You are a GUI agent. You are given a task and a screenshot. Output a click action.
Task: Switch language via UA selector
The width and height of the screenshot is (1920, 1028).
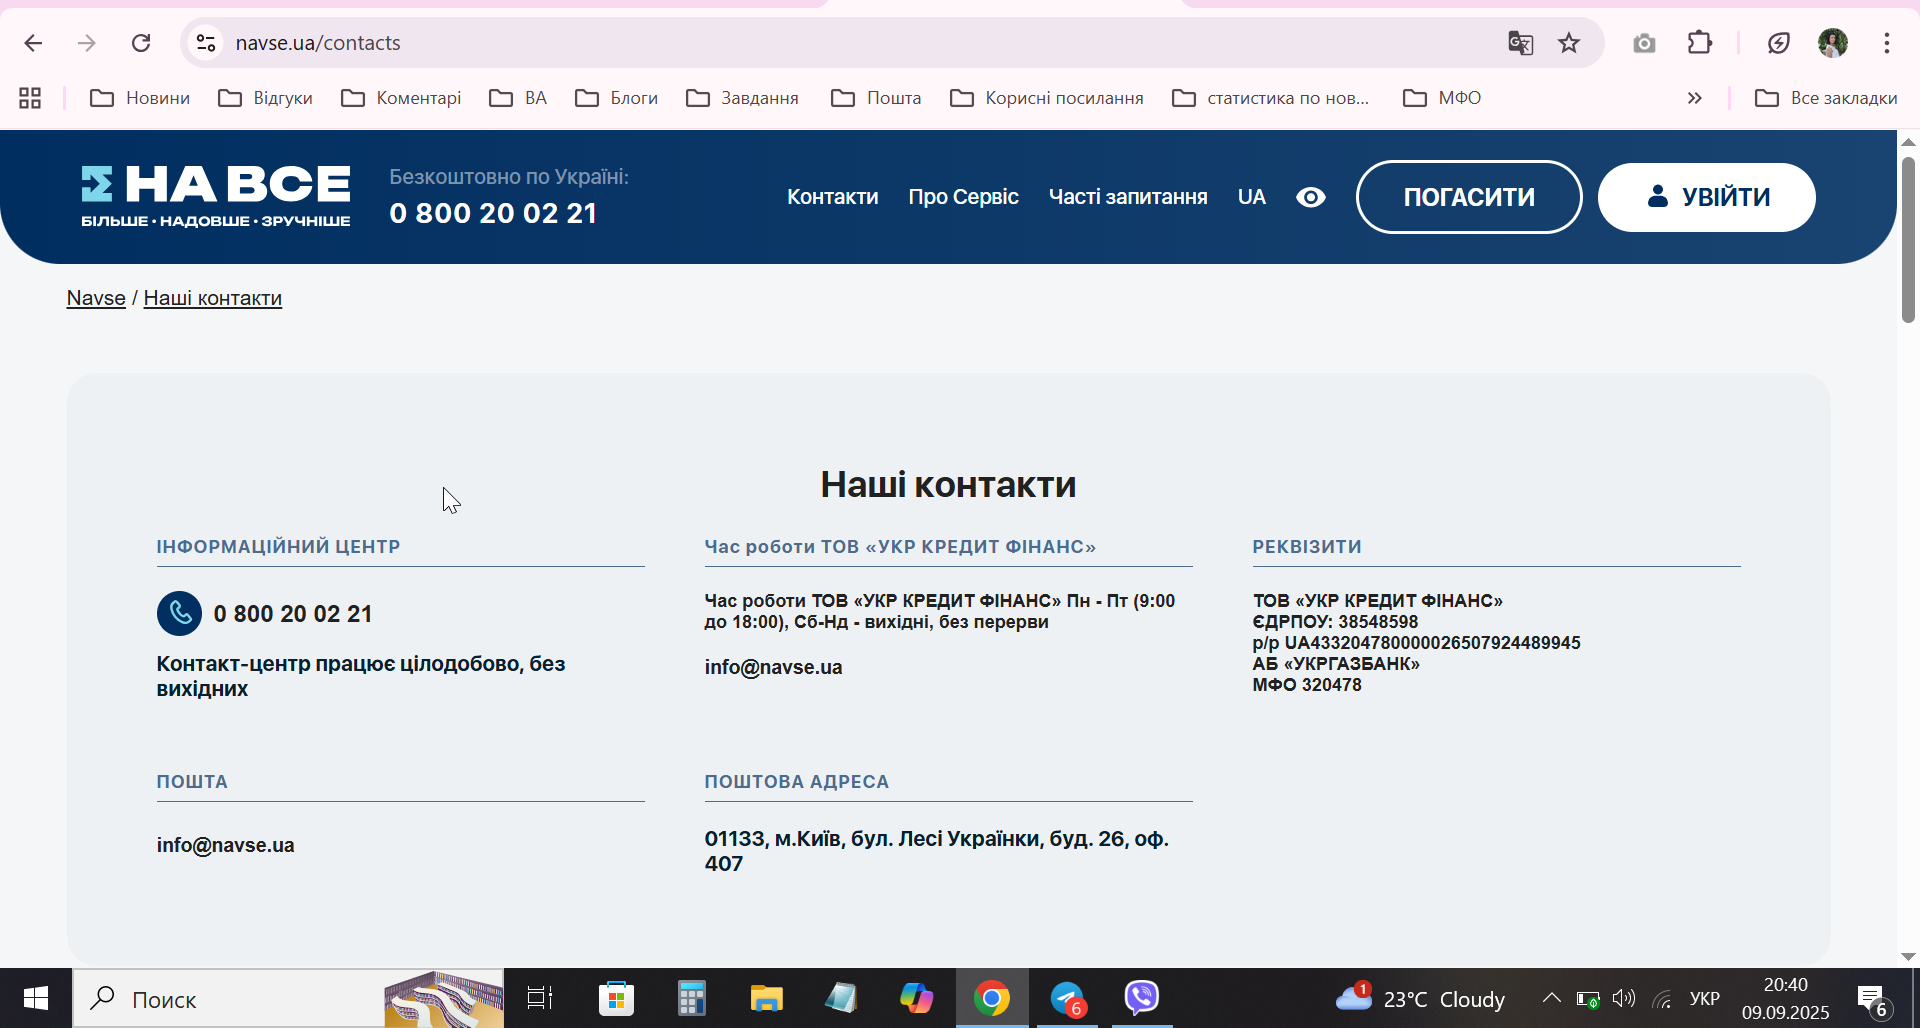[x=1252, y=197]
